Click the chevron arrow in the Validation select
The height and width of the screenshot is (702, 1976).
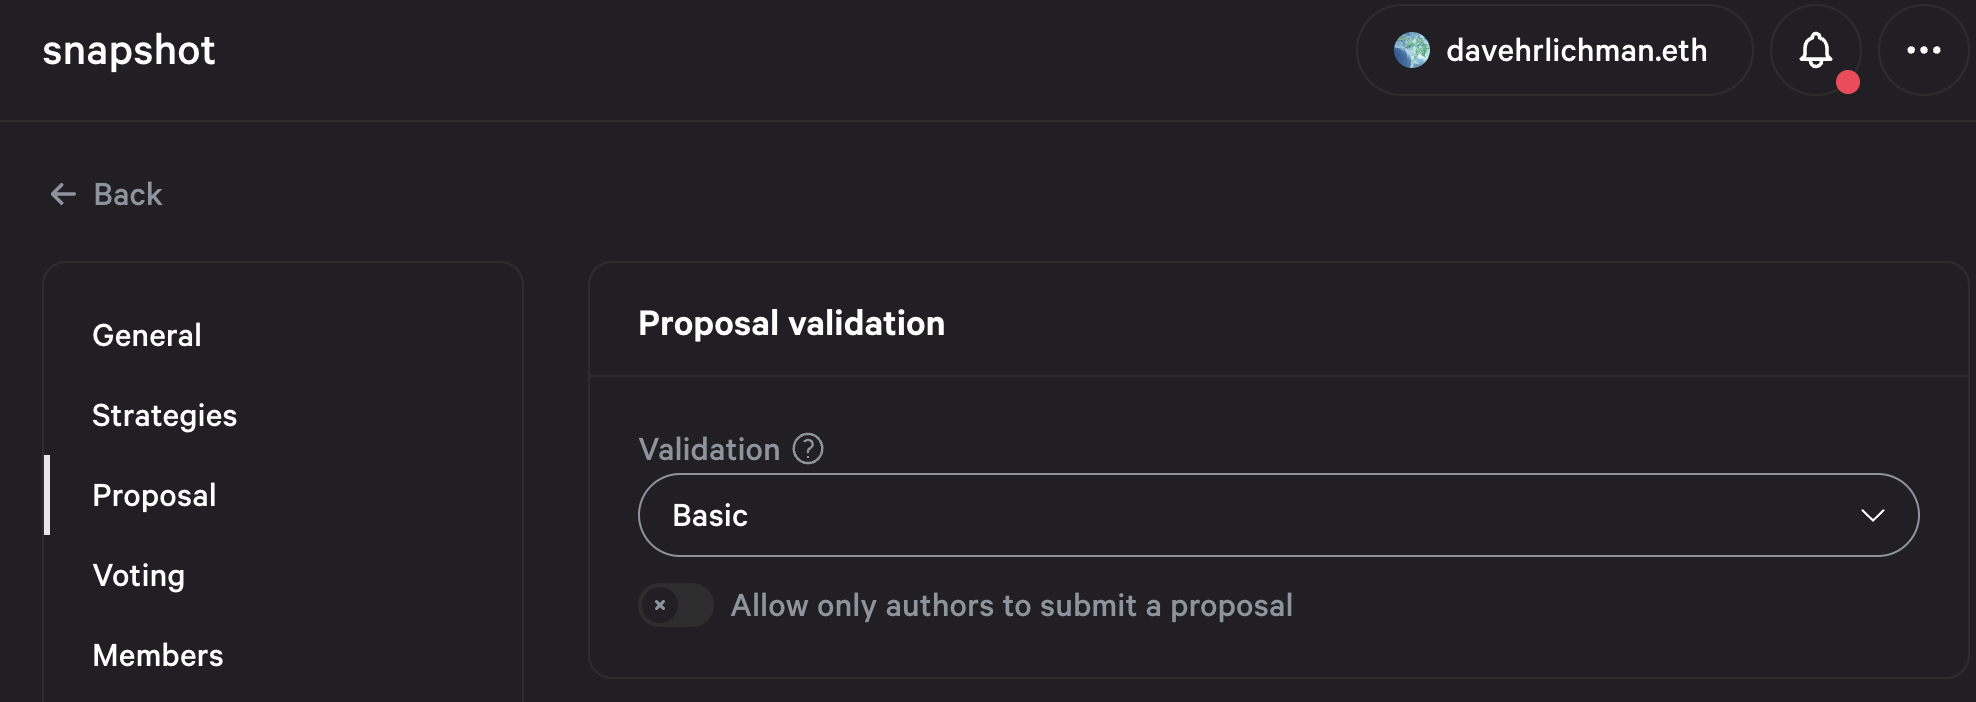coord(1872,515)
